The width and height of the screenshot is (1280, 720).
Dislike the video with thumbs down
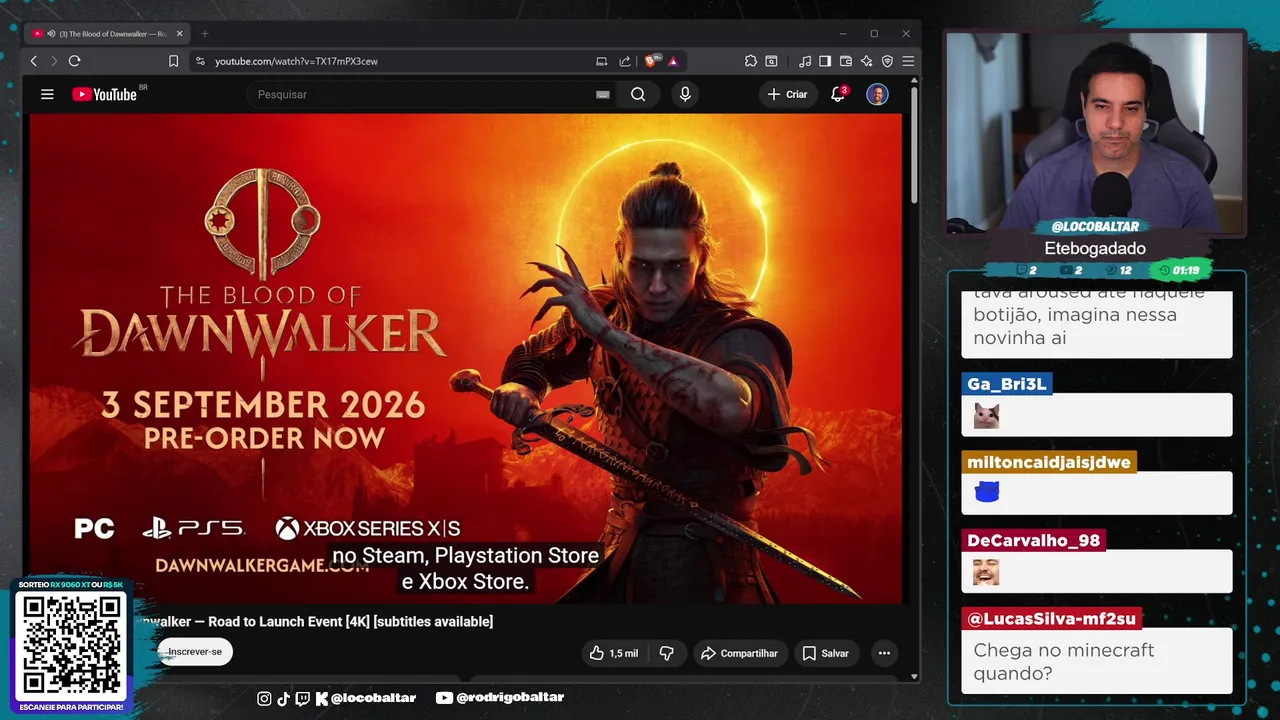pyautogui.click(x=667, y=653)
